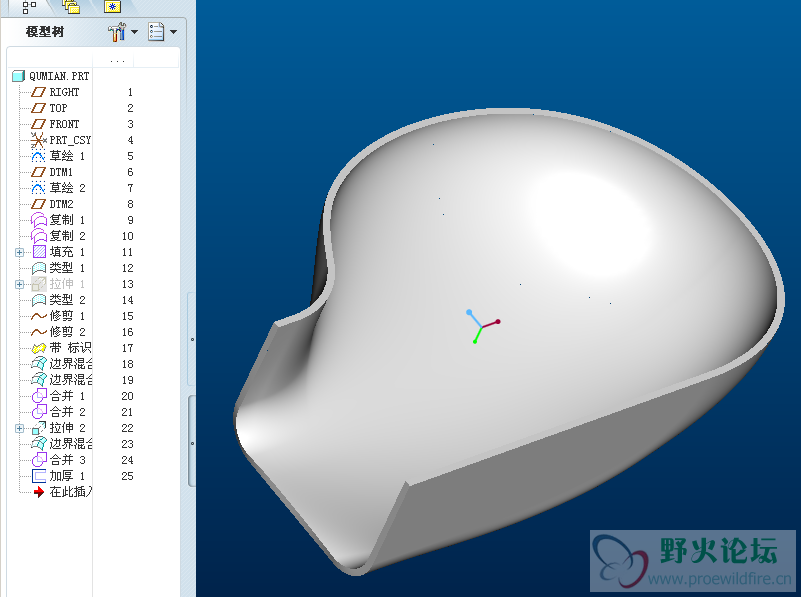Select the 修剪 1 trim feature icon
The image size is (801, 597).
point(39,316)
